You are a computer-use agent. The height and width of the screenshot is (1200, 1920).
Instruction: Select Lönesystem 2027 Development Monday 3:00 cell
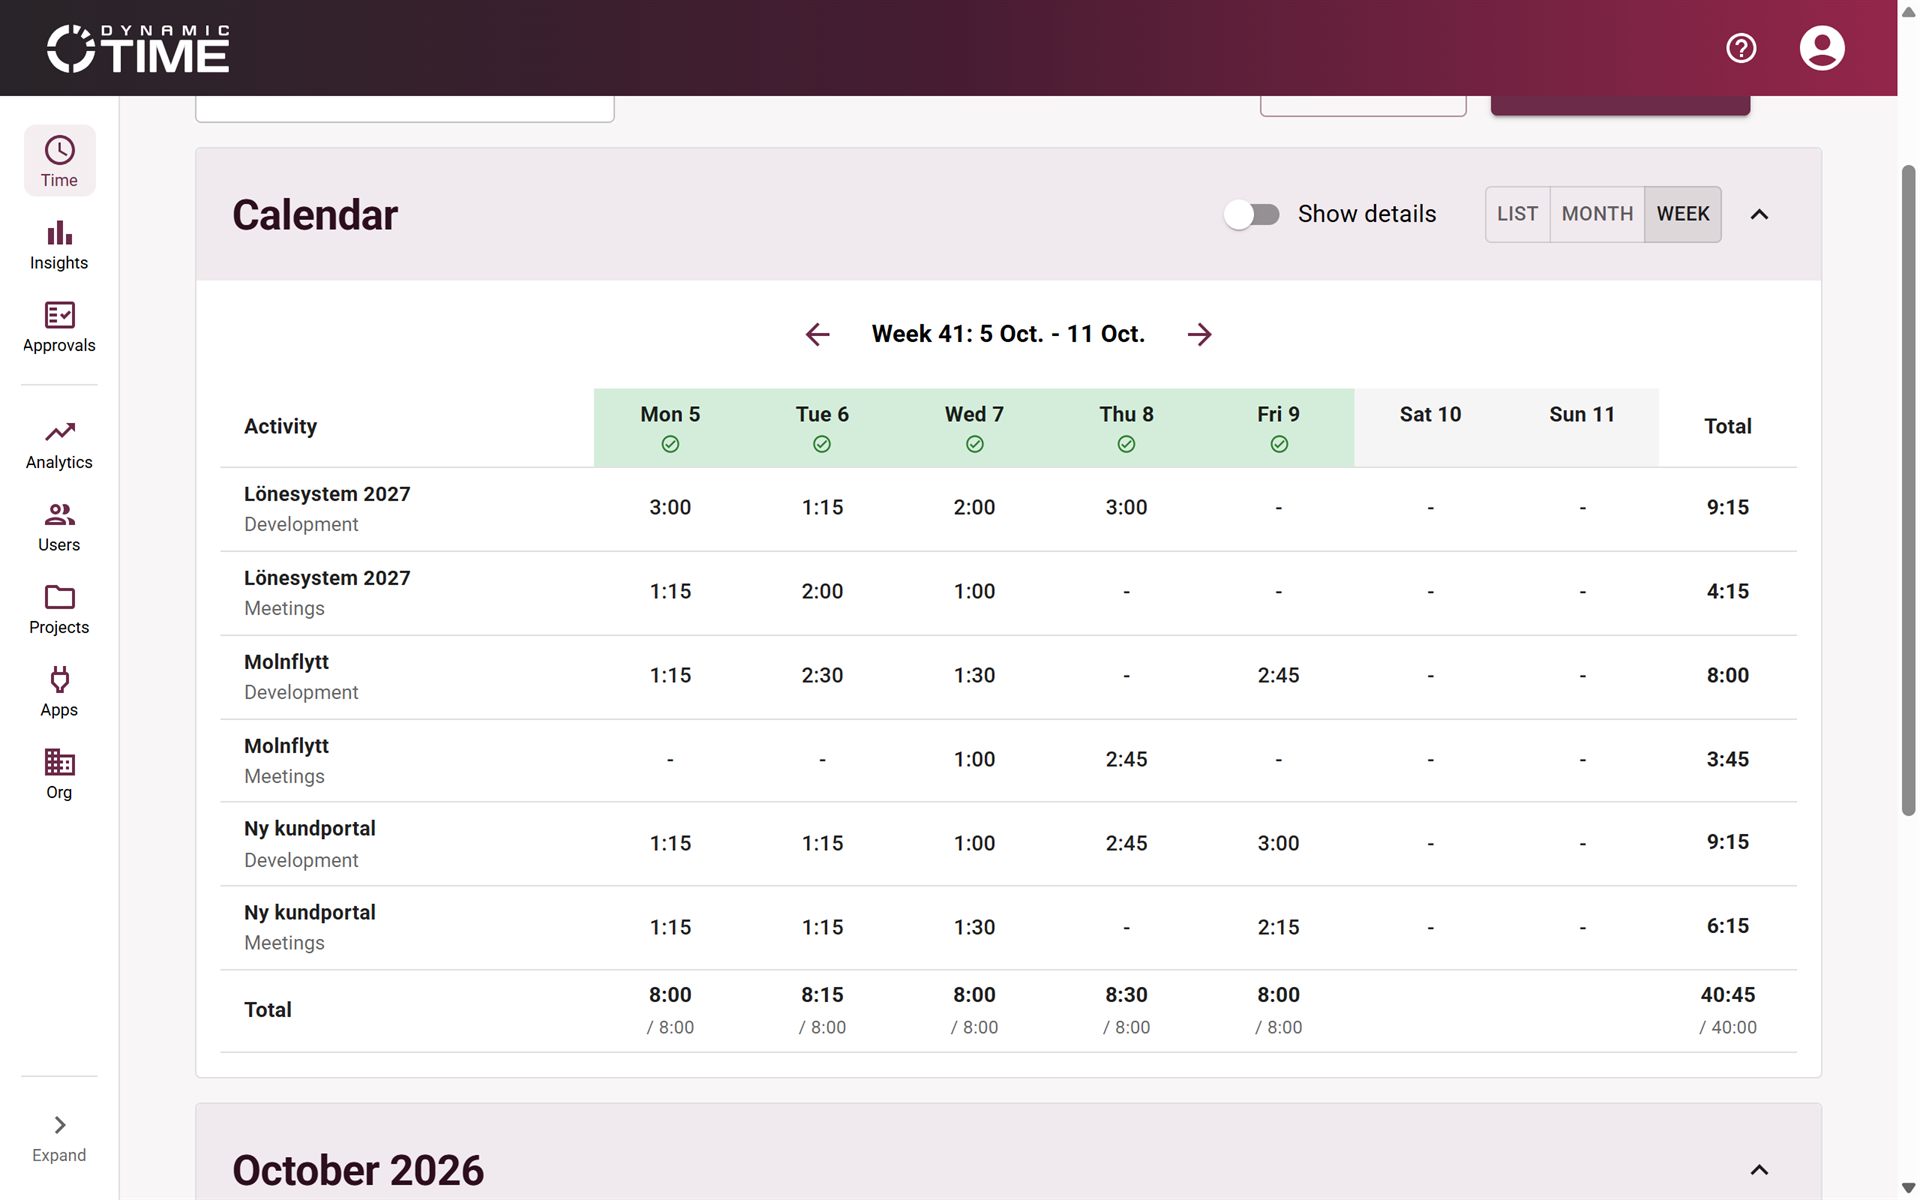[x=670, y=508]
